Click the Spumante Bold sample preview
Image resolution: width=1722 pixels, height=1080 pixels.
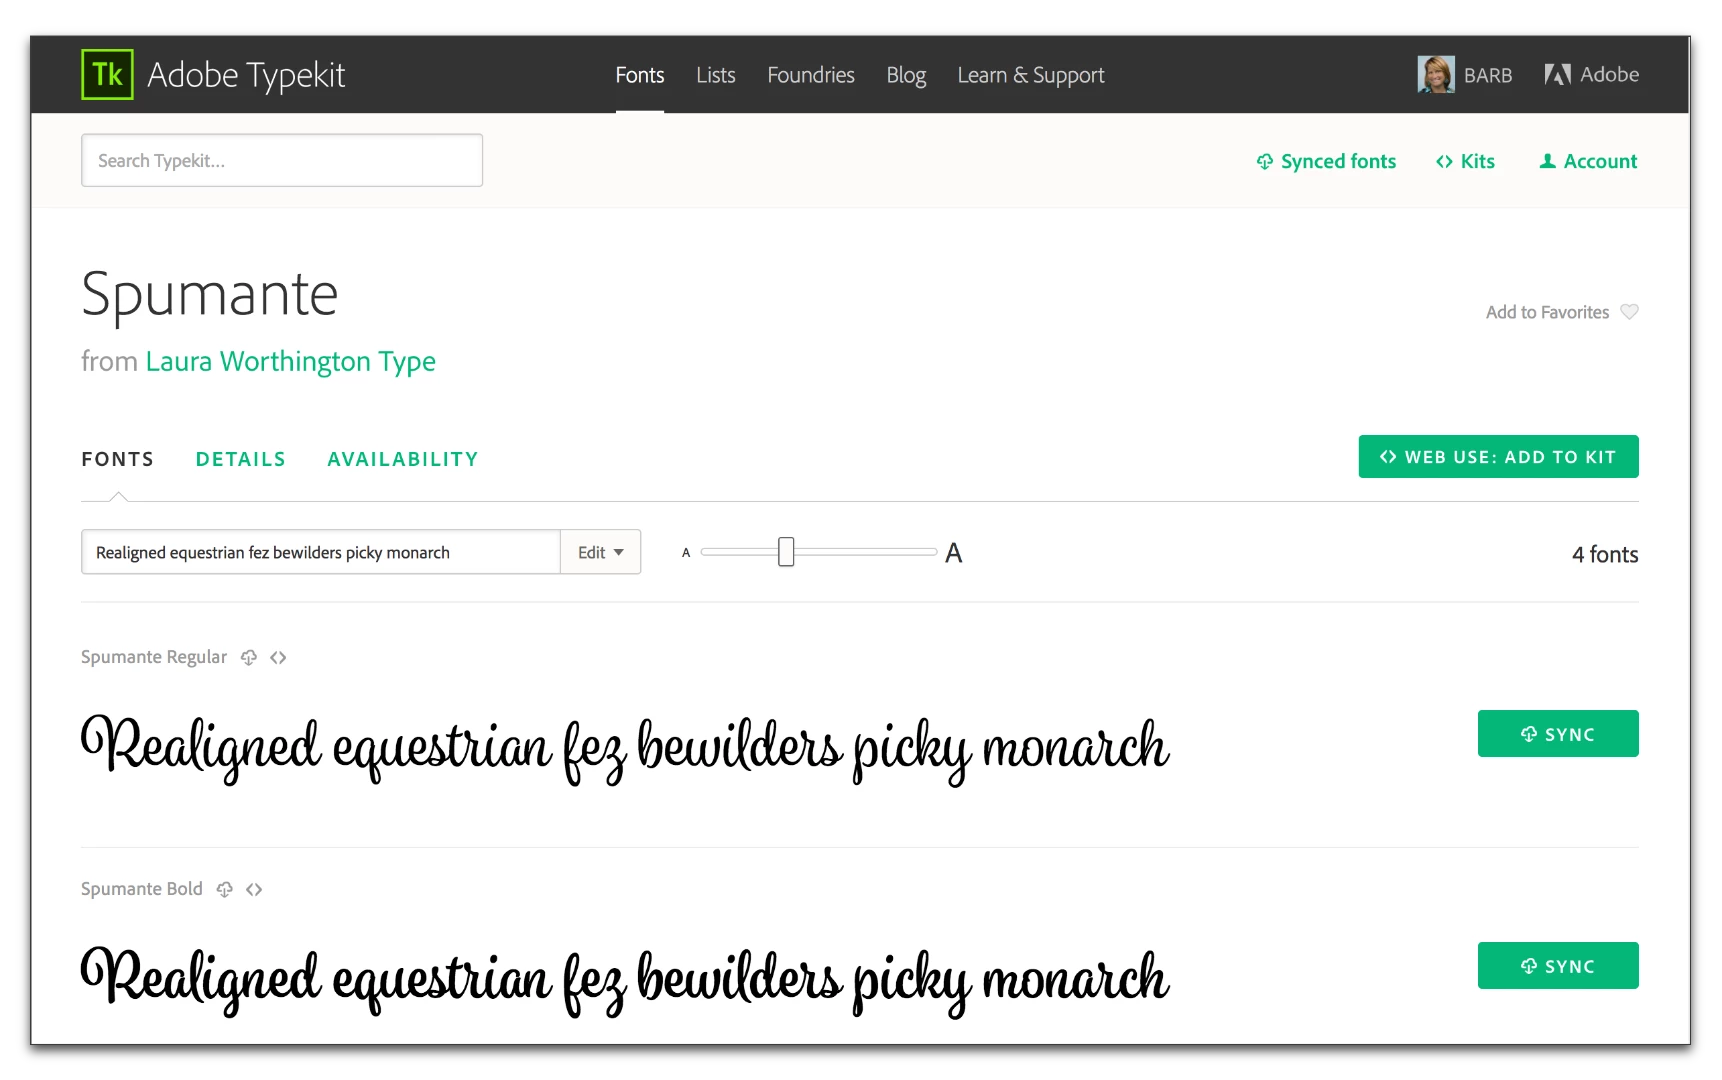(625, 981)
